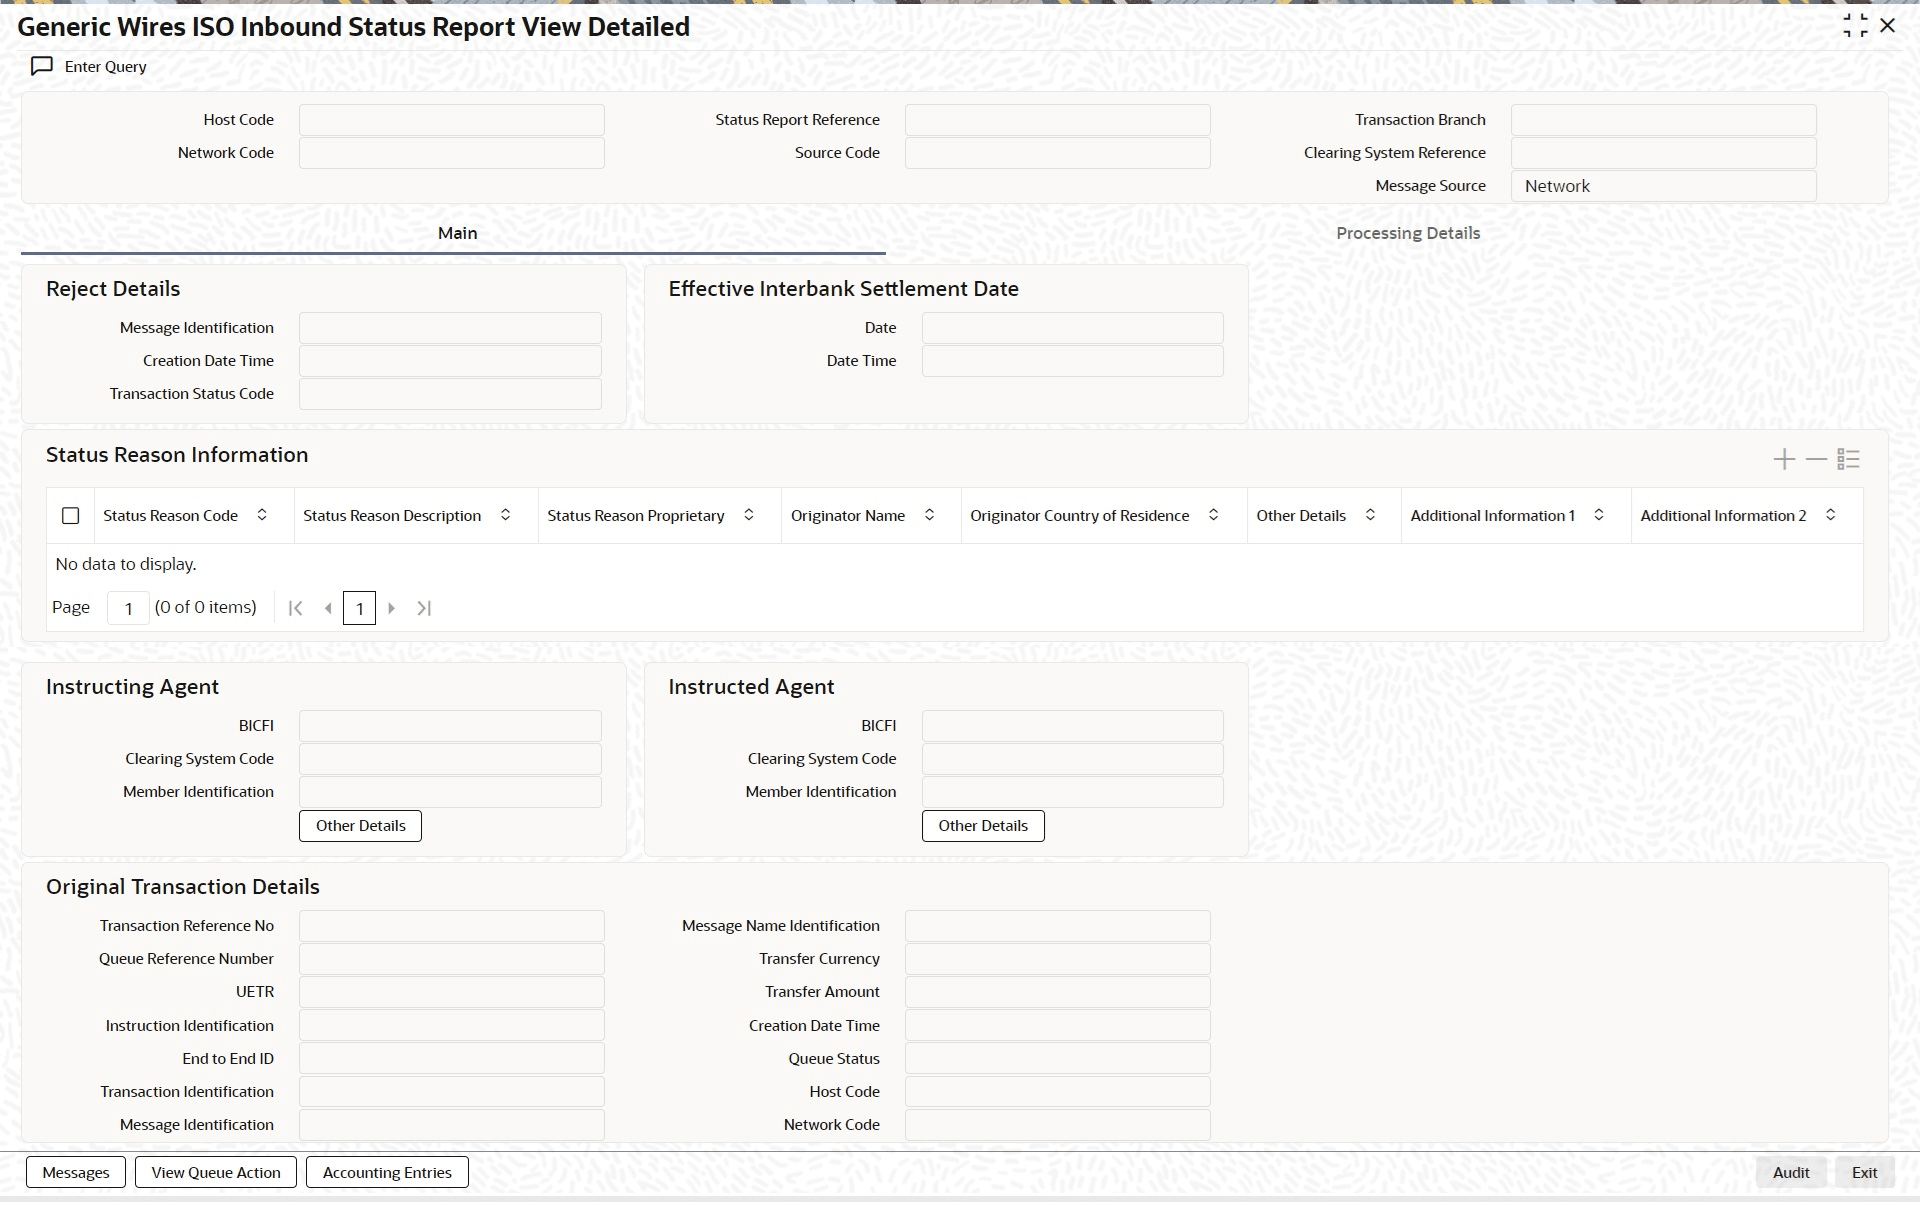This screenshot has width=1920, height=1205.
Task: Switch to the Processing Details tab
Action: tap(1407, 233)
